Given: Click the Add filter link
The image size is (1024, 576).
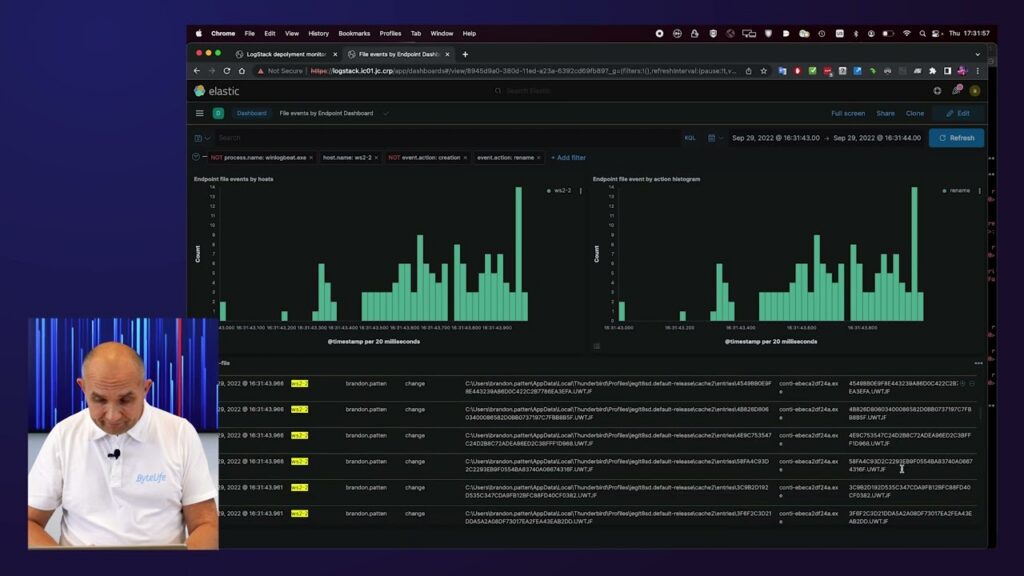Looking at the screenshot, I should [x=568, y=157].
